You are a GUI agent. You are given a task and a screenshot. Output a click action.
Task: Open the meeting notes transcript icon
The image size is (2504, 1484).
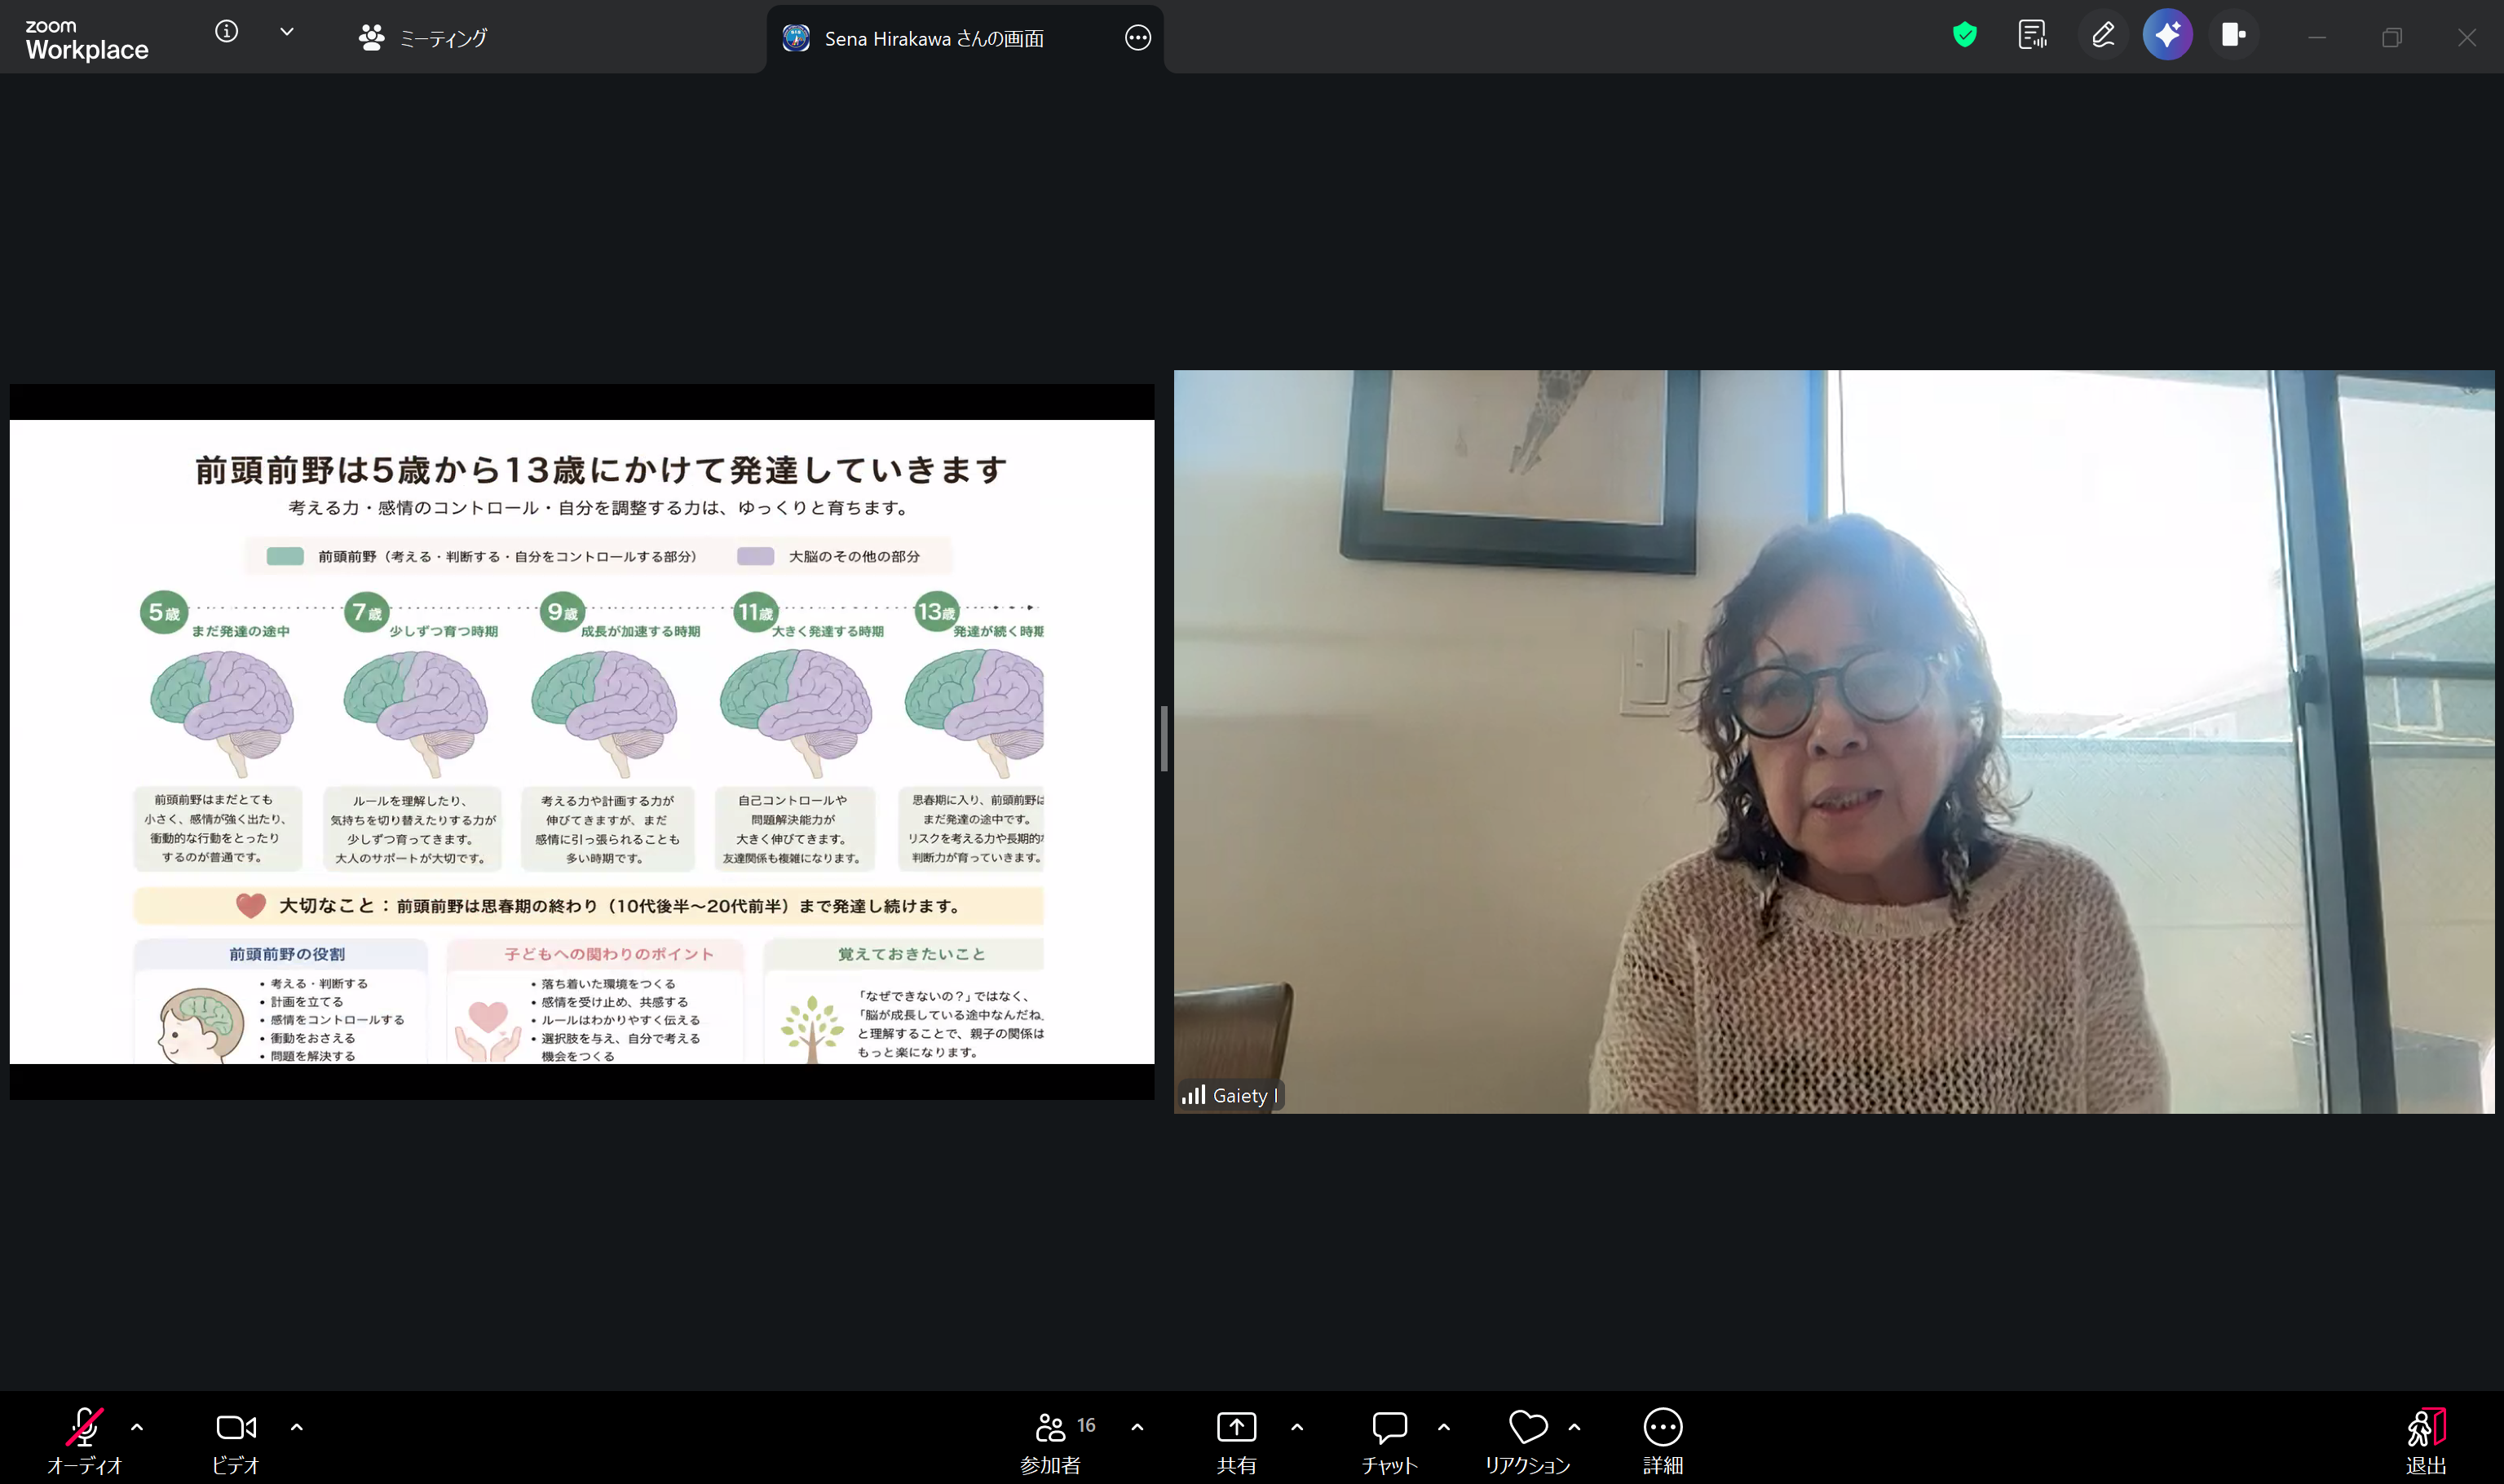click(x=2032, y=36)
